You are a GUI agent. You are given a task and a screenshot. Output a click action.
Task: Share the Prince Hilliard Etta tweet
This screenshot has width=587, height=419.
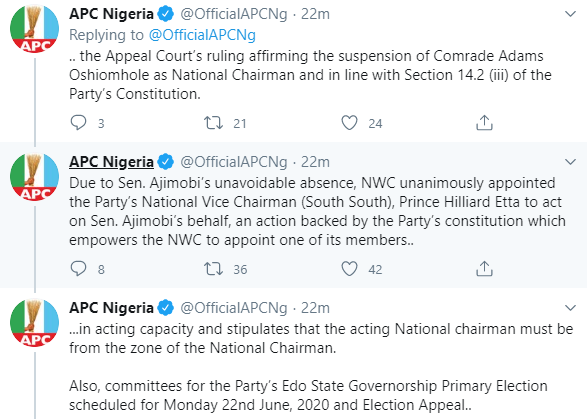pos(484,268)
